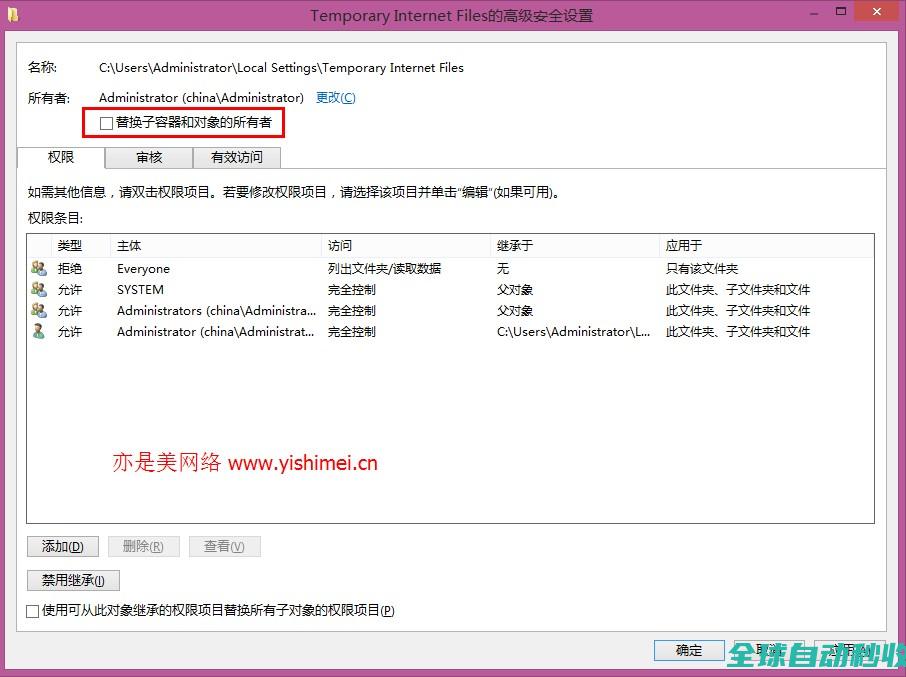Click the folder icon in the title bar
Screen dimensions: 906x677
click(13, 15)
